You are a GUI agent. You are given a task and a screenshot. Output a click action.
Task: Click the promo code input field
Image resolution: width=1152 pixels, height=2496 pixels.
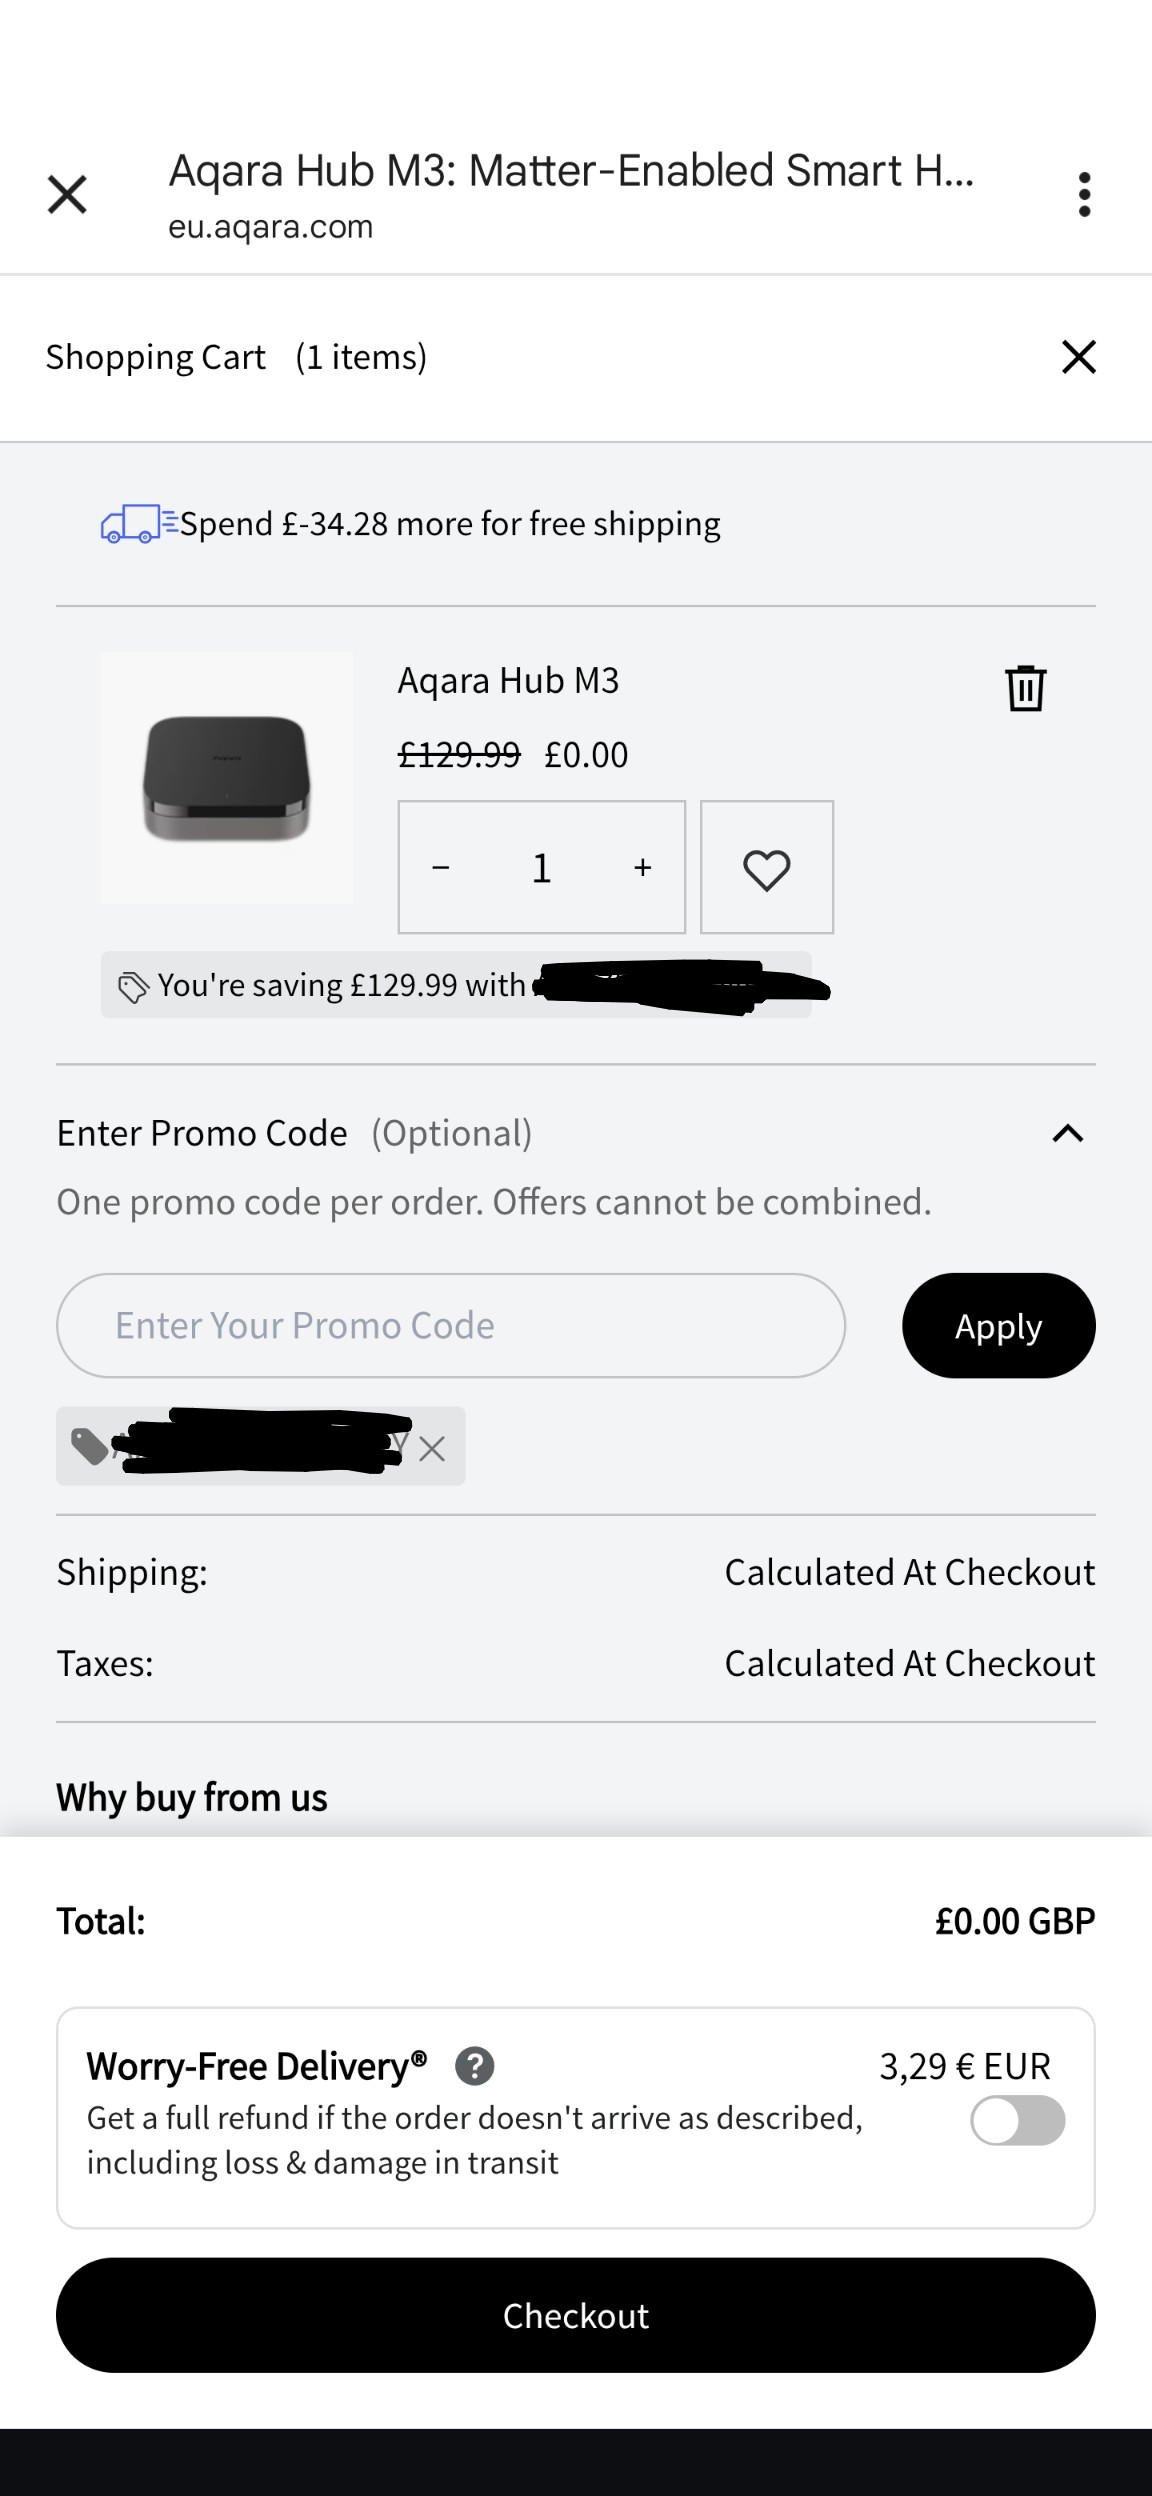pyautogui.click(x=451, y=1326)
